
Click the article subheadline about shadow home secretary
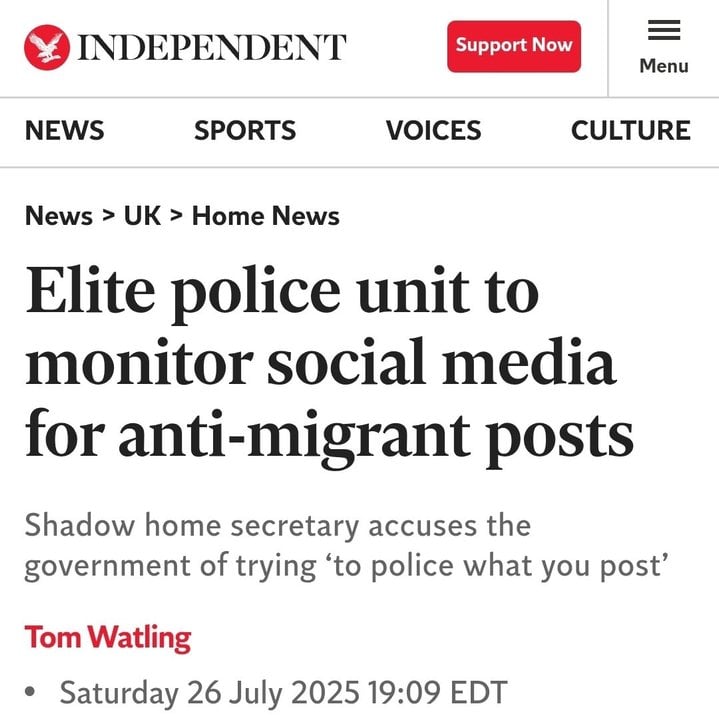tap(347, 546)
